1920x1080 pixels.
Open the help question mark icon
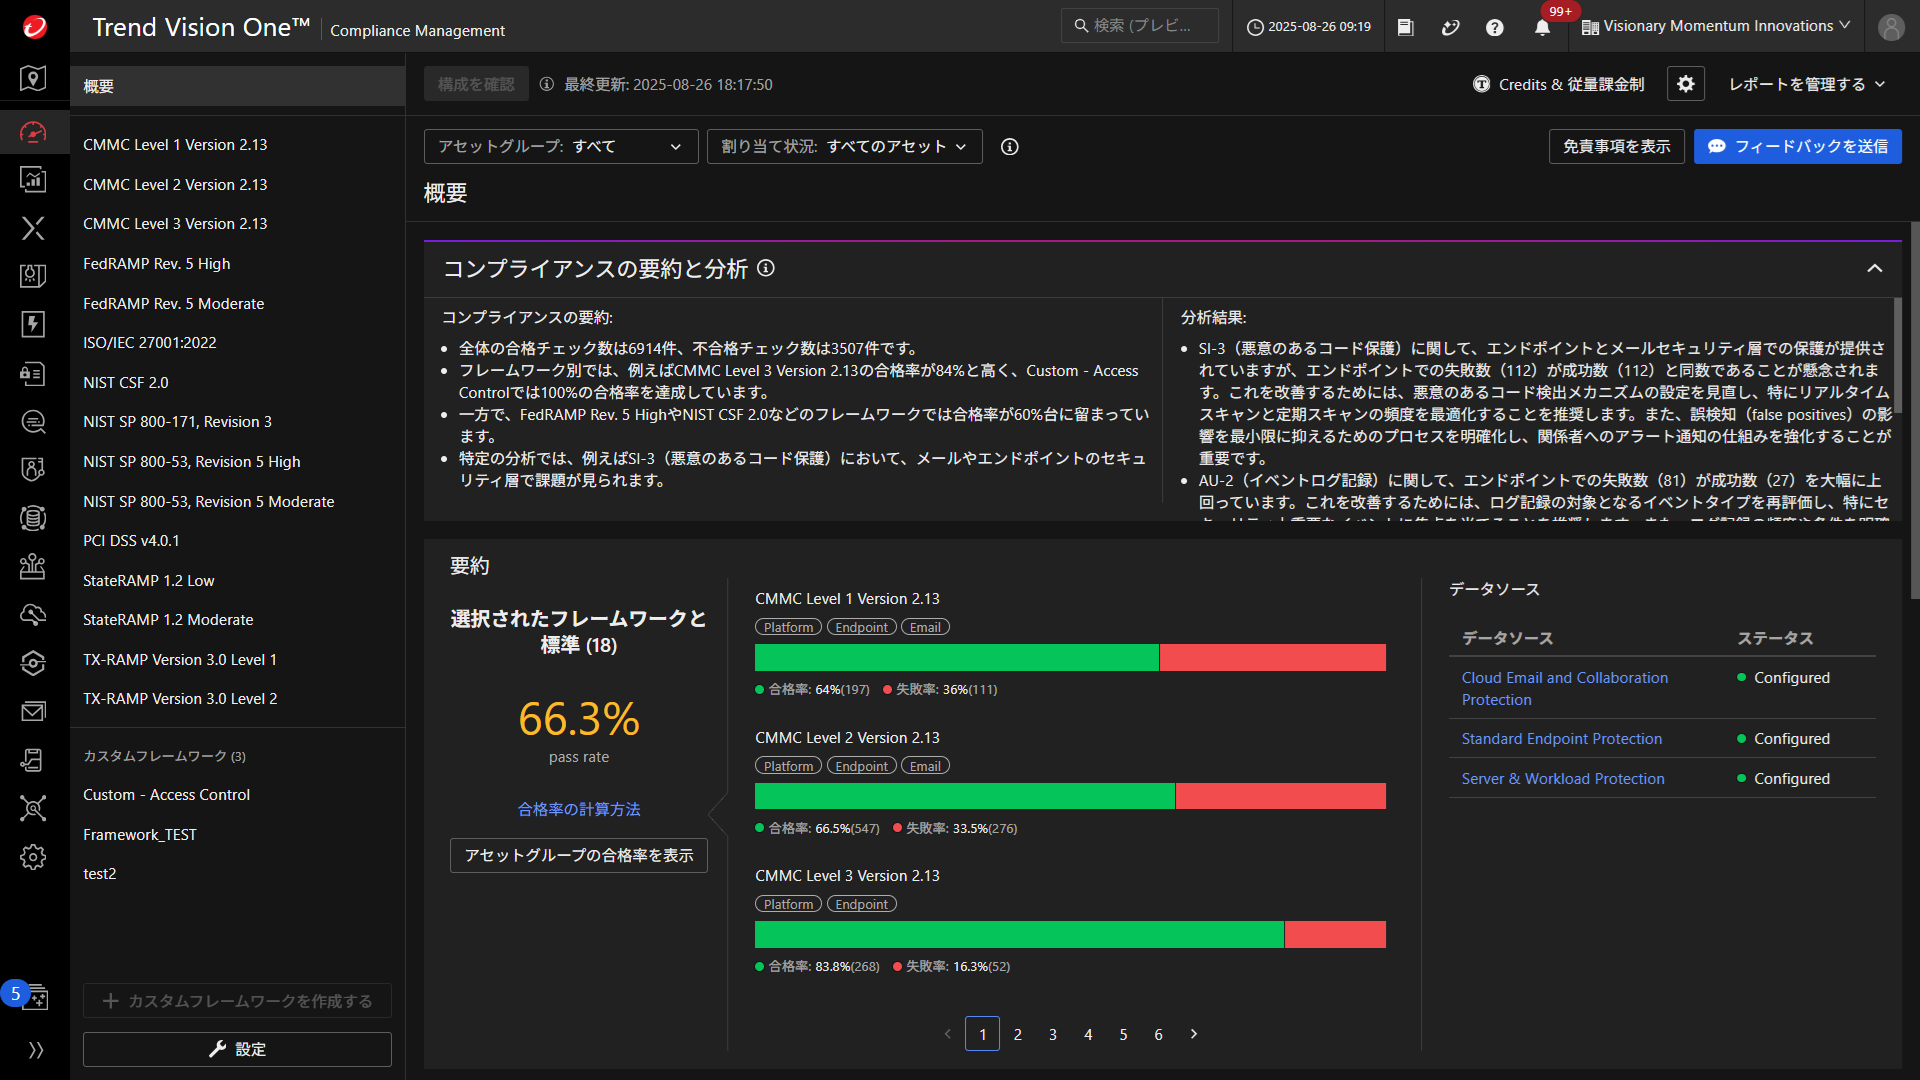[x=1494, y=28]
